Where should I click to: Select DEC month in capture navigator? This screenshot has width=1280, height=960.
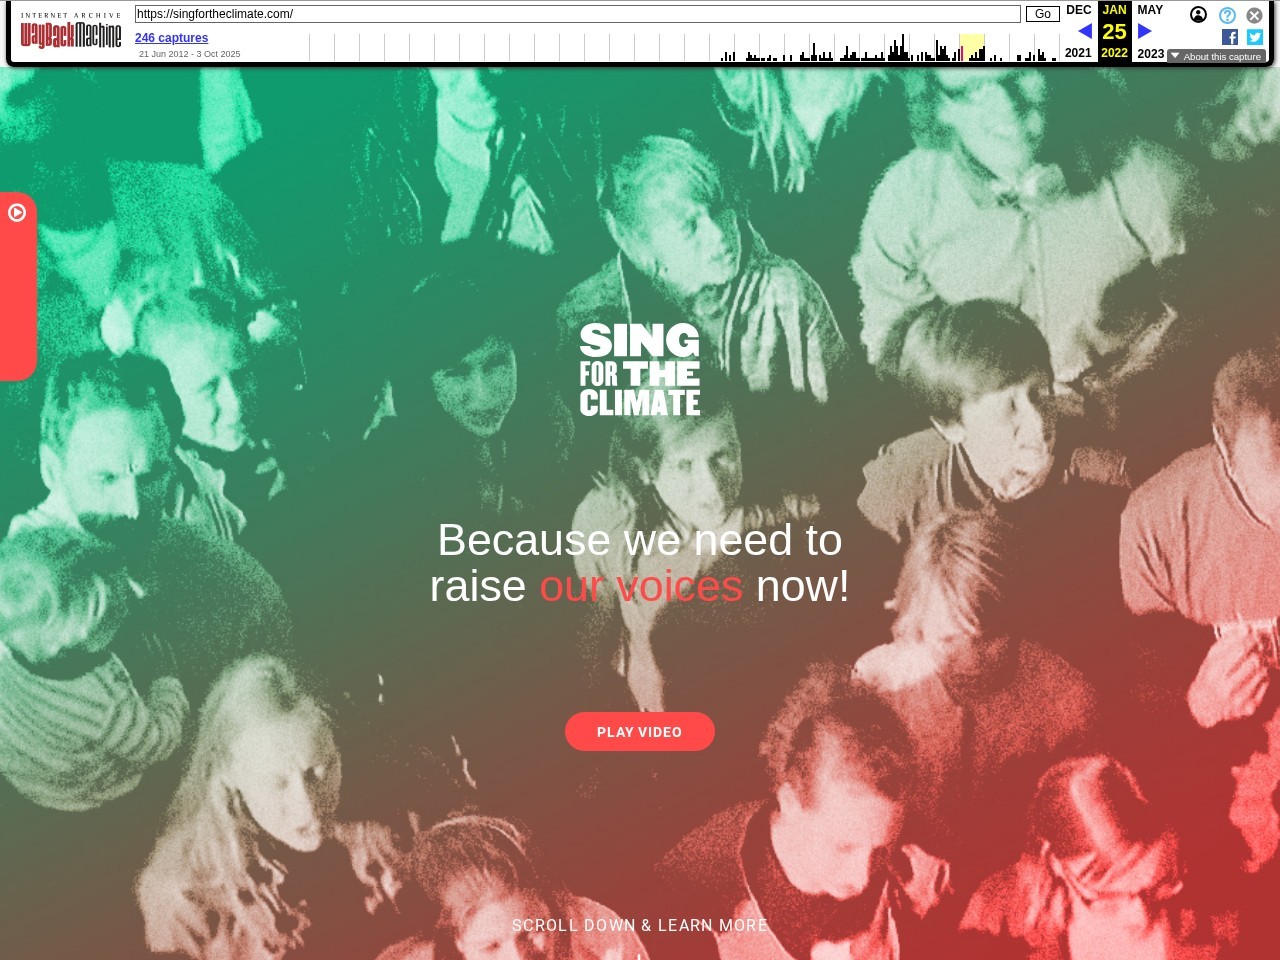(x=1079, y=10)
